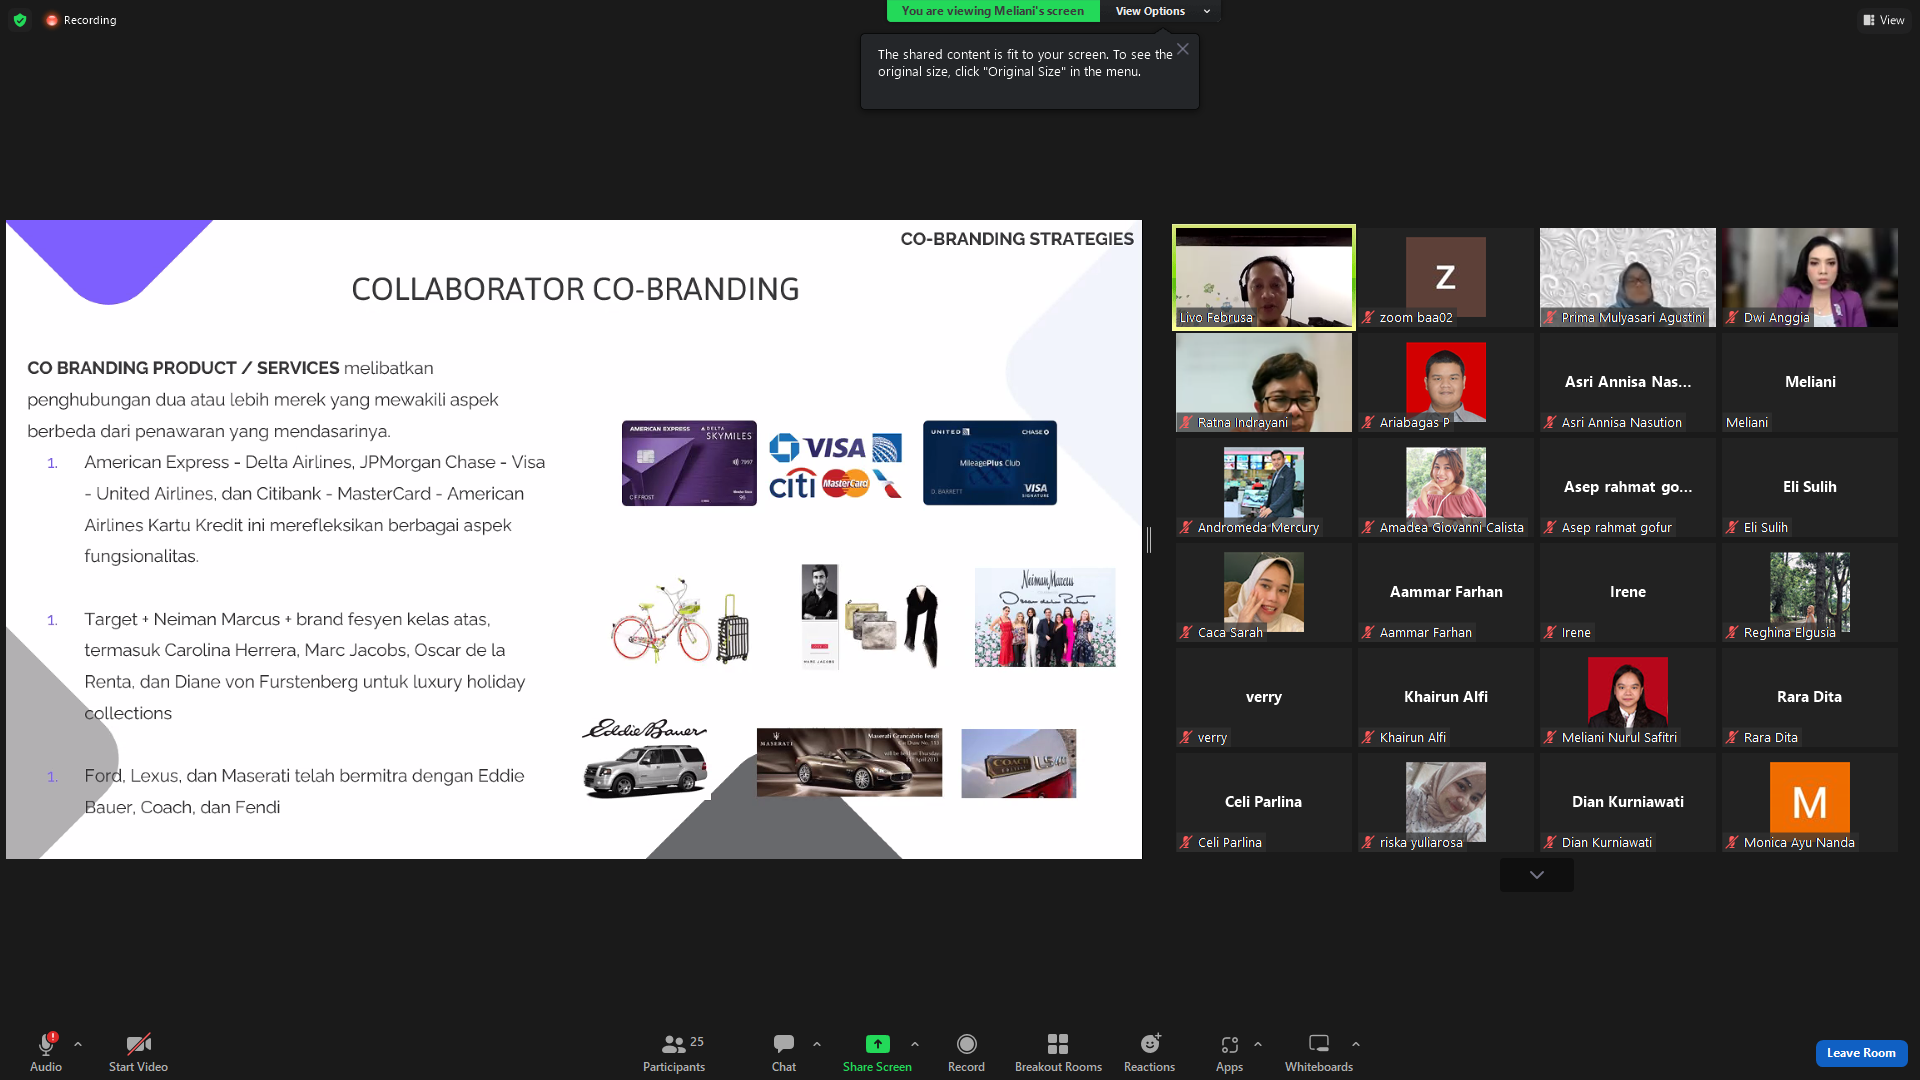Expand share screen options caret
This screenshot has height=1080, width=1920.
tap(915, 1044)
